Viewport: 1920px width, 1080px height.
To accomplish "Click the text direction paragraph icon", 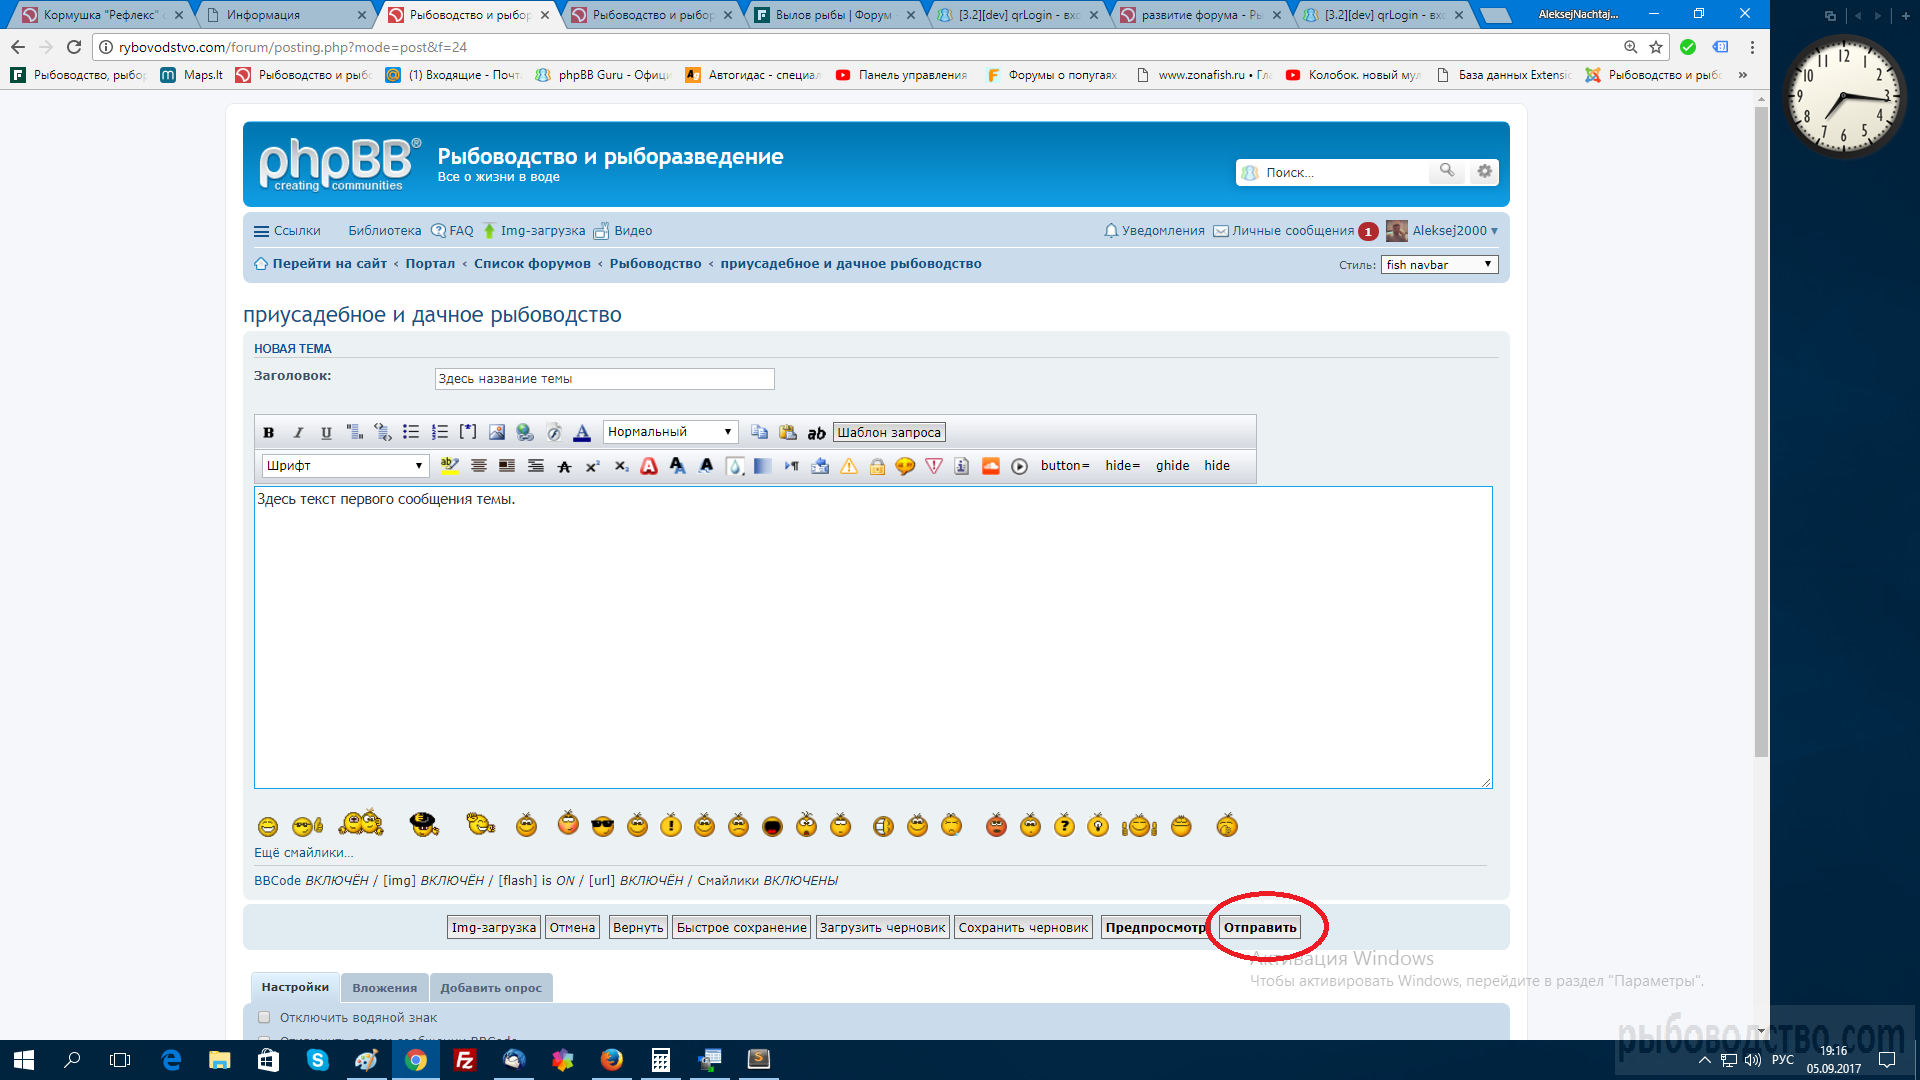I will click(791, 465).
